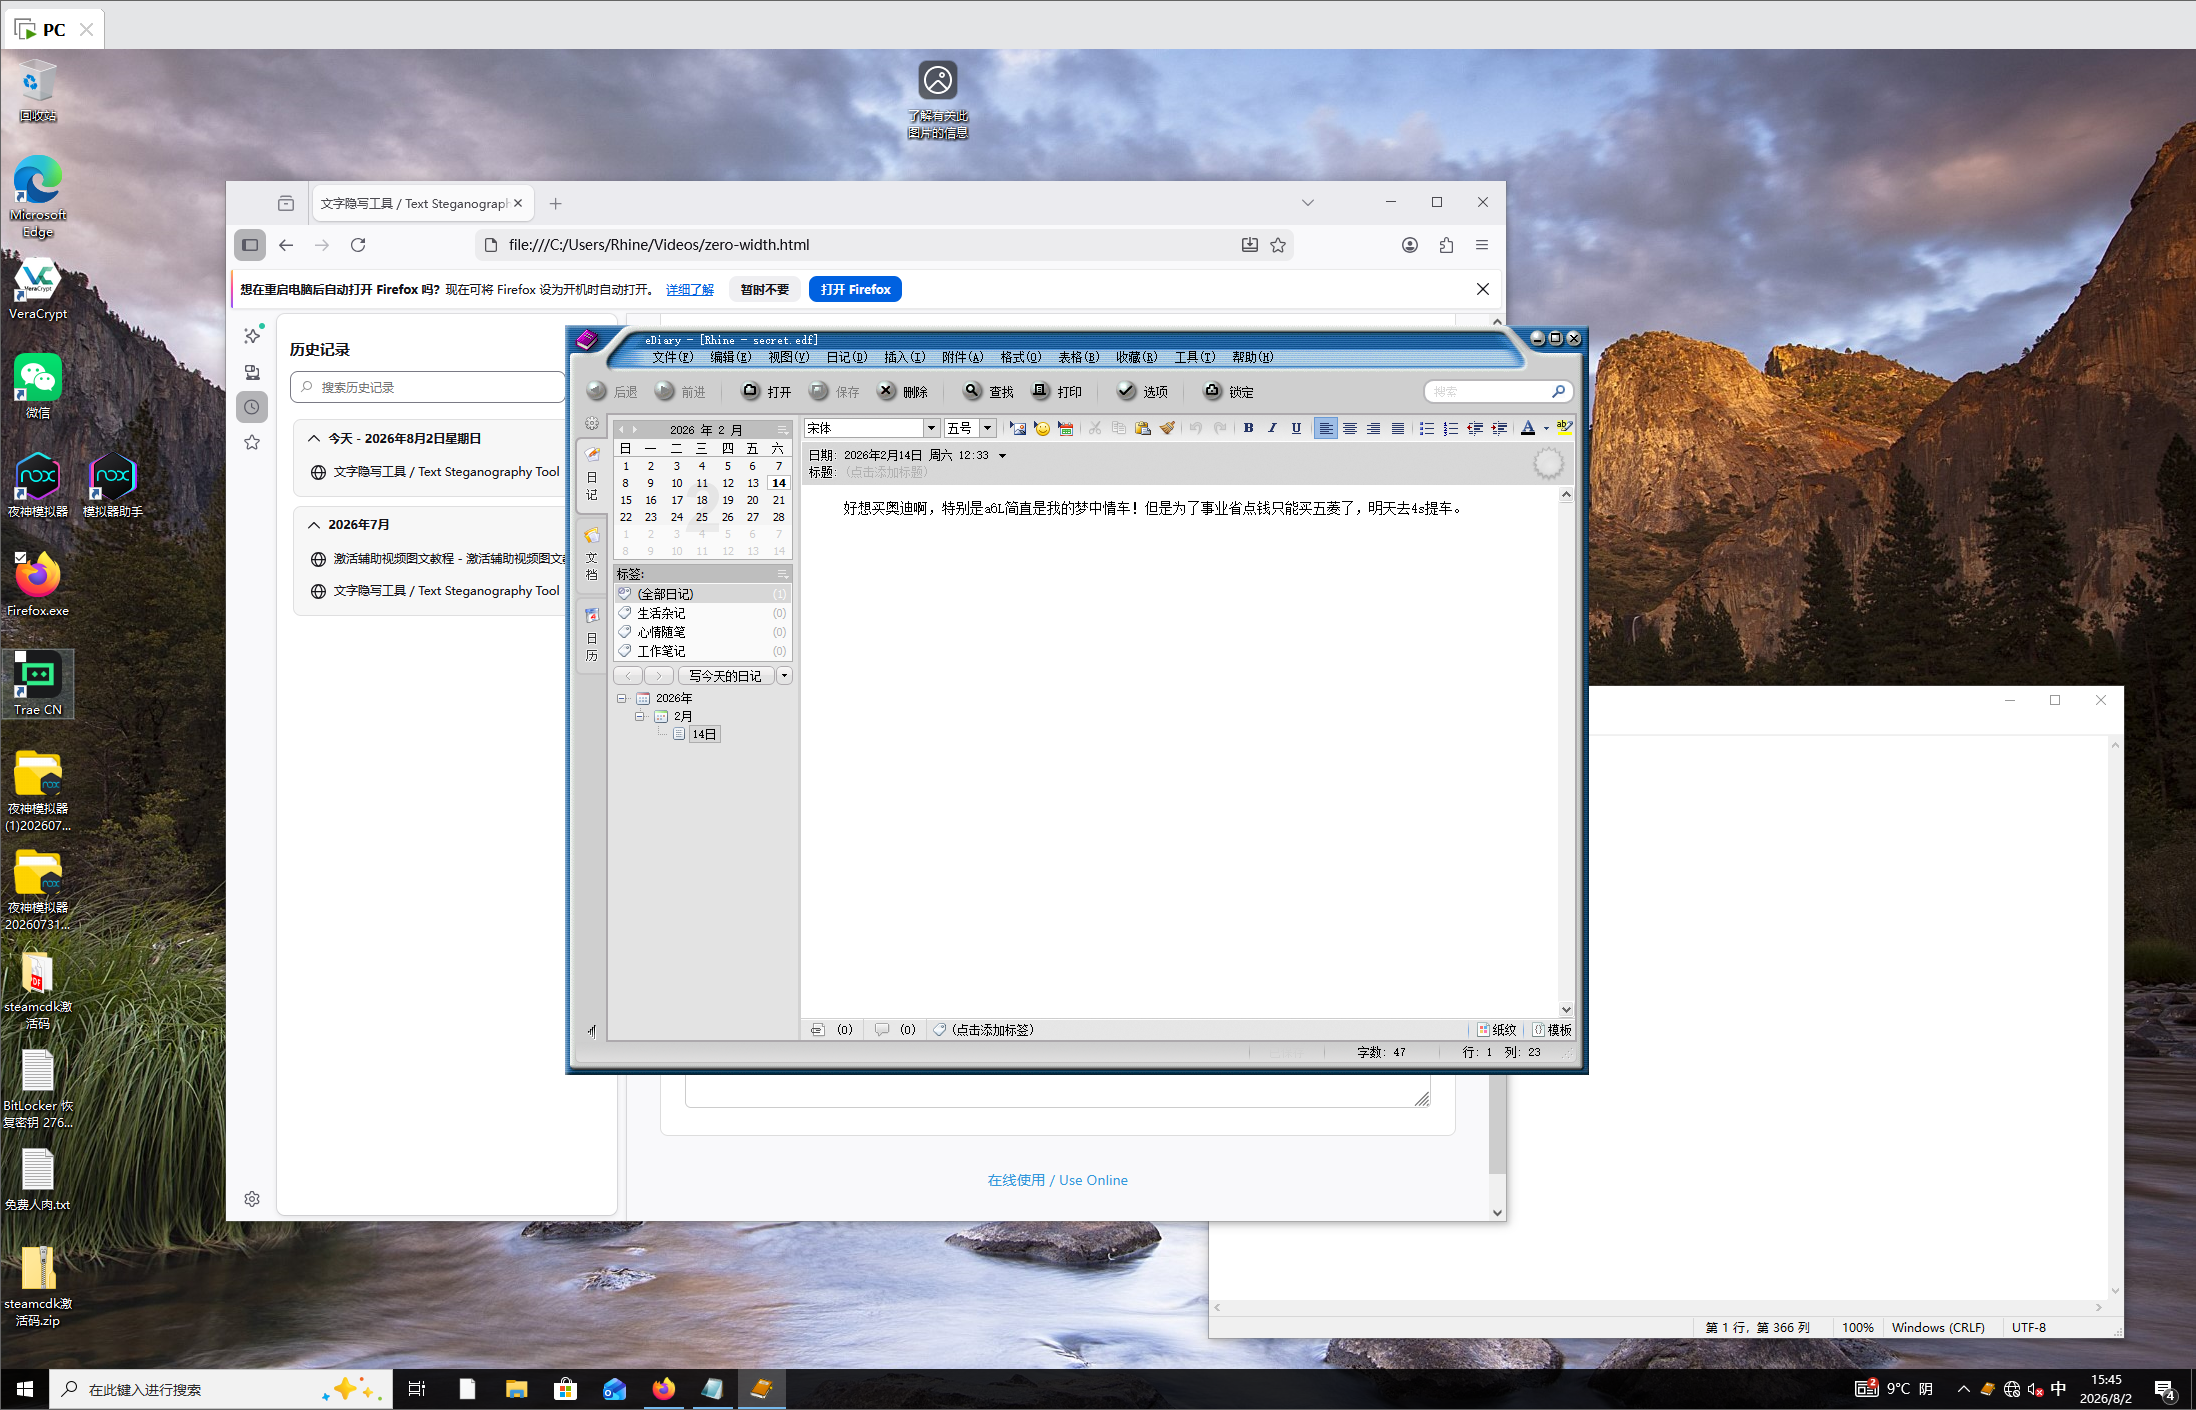Select the 工作笔记 tag in the list

coord(702,651)
